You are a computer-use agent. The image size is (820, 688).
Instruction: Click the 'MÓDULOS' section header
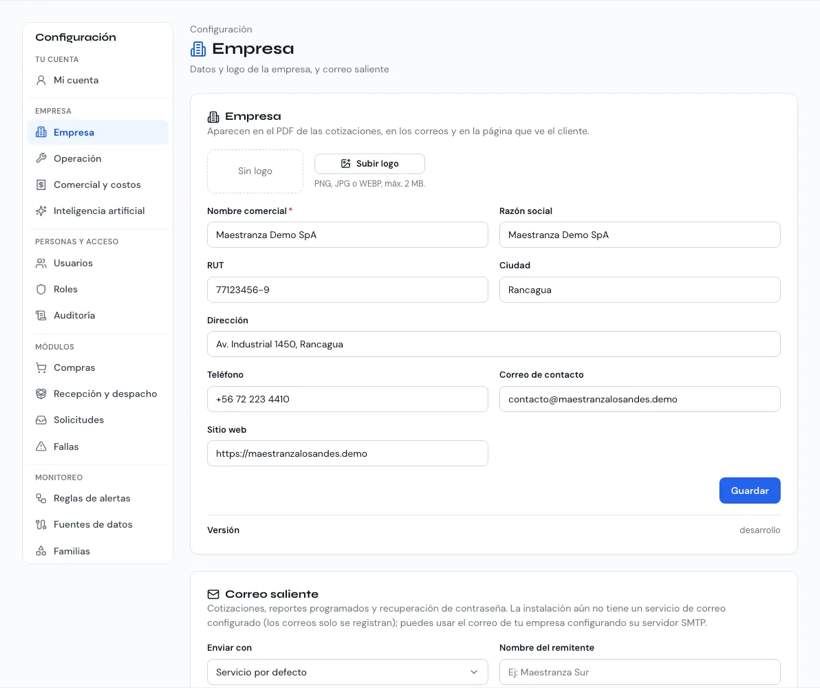click(x=54, y=347)
